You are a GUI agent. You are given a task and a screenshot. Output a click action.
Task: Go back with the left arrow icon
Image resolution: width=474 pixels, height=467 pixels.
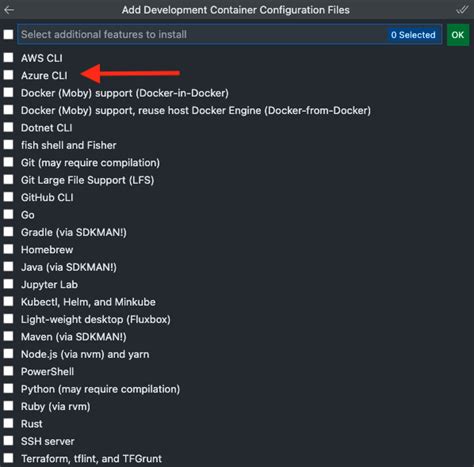9,10
